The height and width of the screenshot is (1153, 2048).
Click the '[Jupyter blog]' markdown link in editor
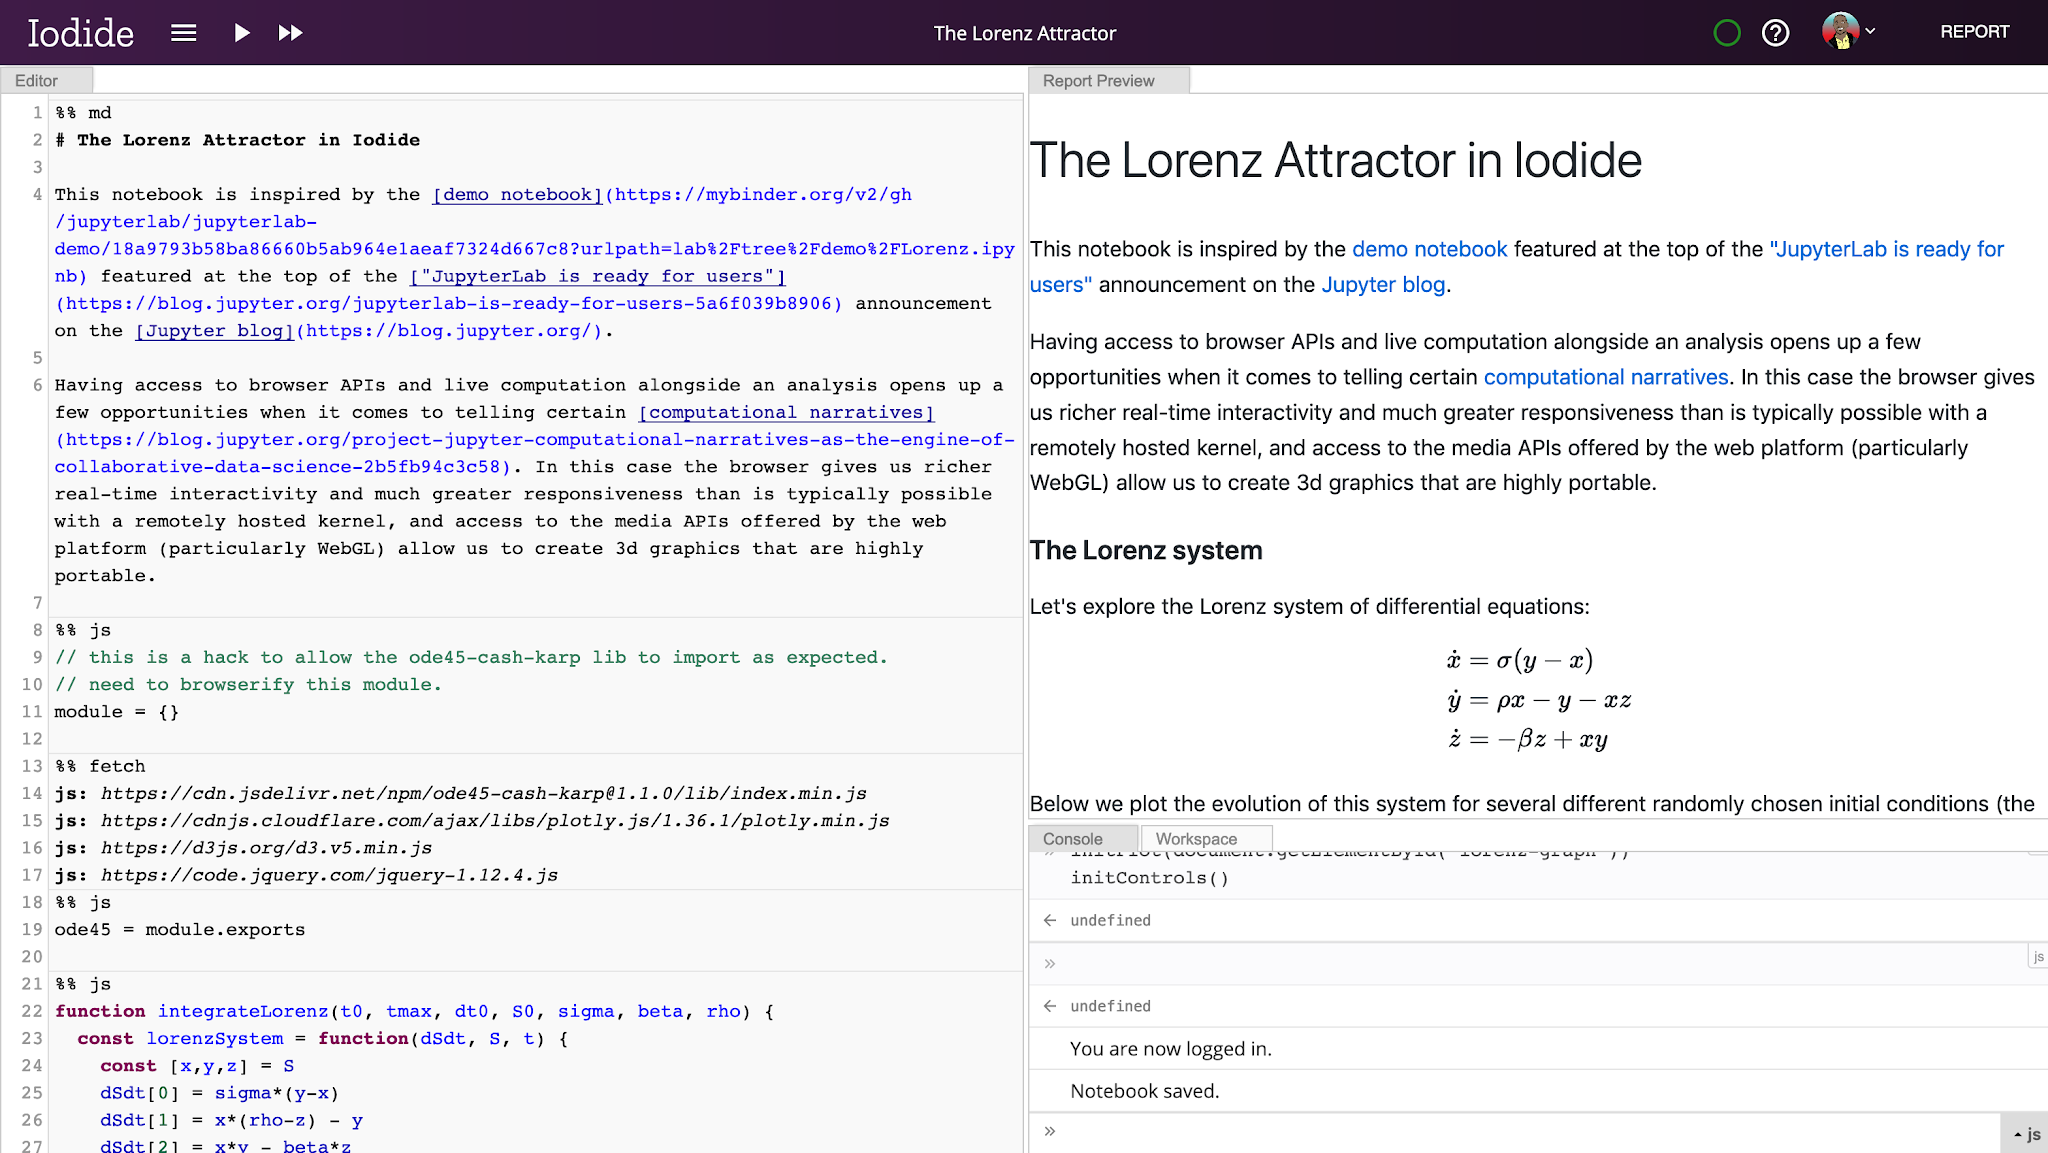[x=215, y=331]
